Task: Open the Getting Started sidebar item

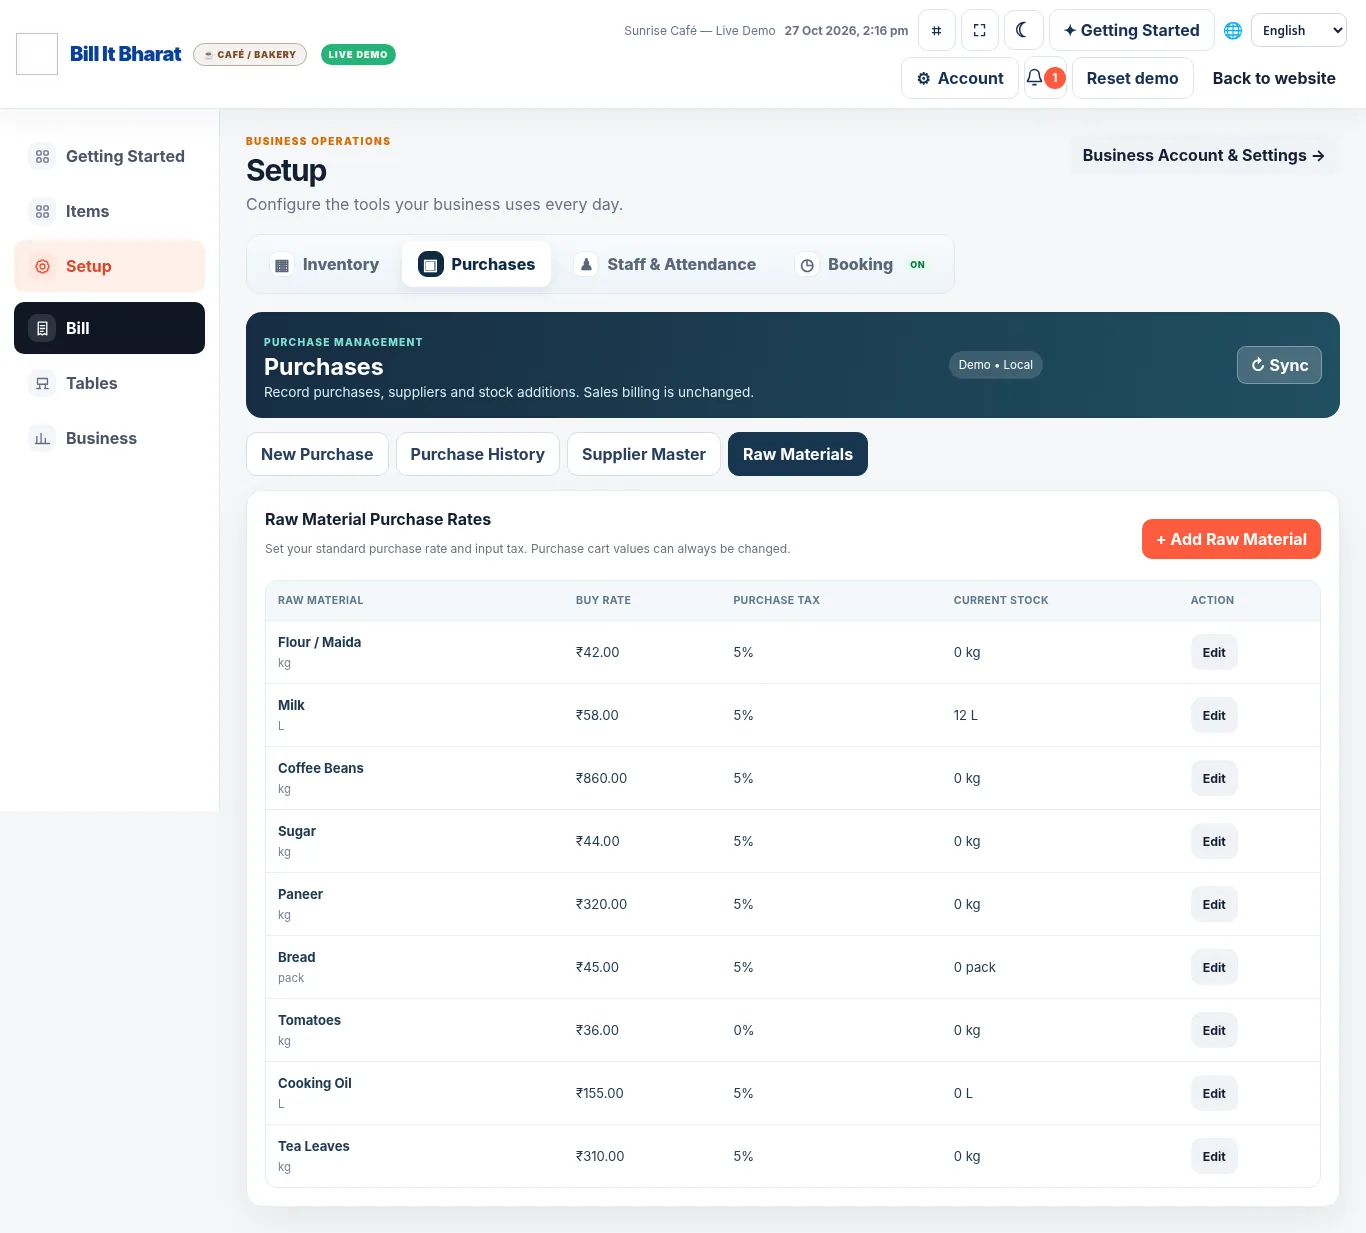Action: tap(109, 156)
